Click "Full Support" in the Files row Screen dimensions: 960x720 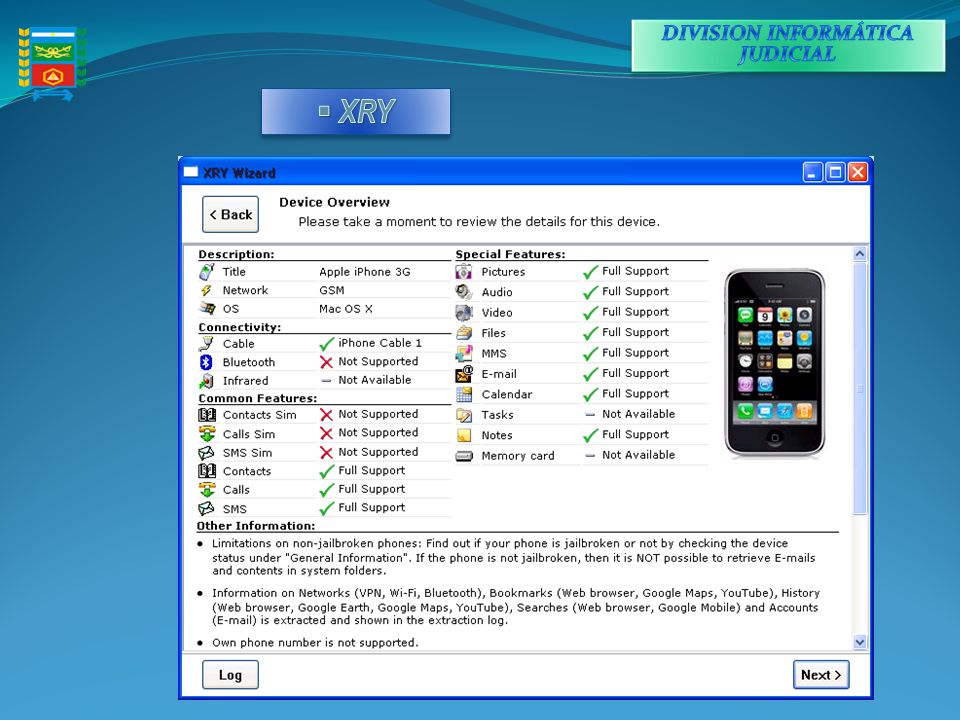pos(635,332)
